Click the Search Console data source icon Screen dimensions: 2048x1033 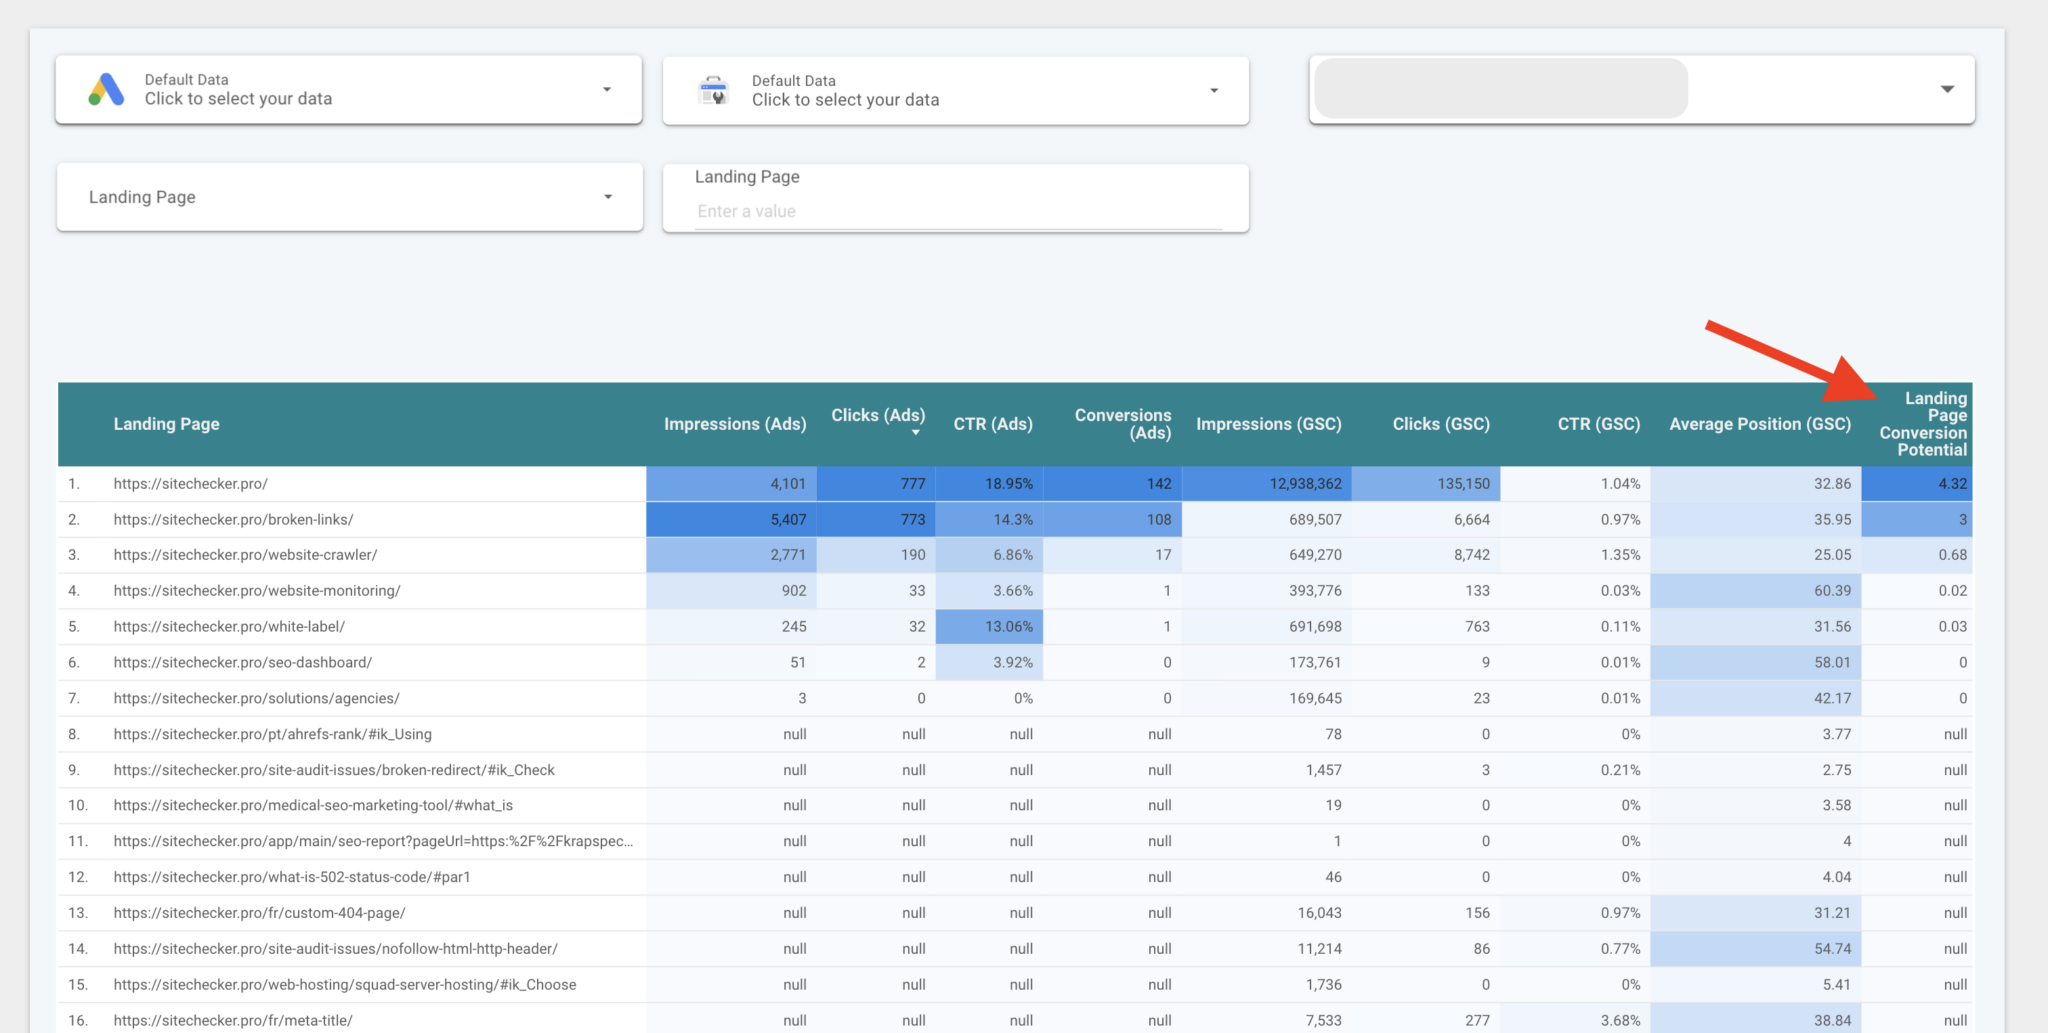[x=714, y=90]
